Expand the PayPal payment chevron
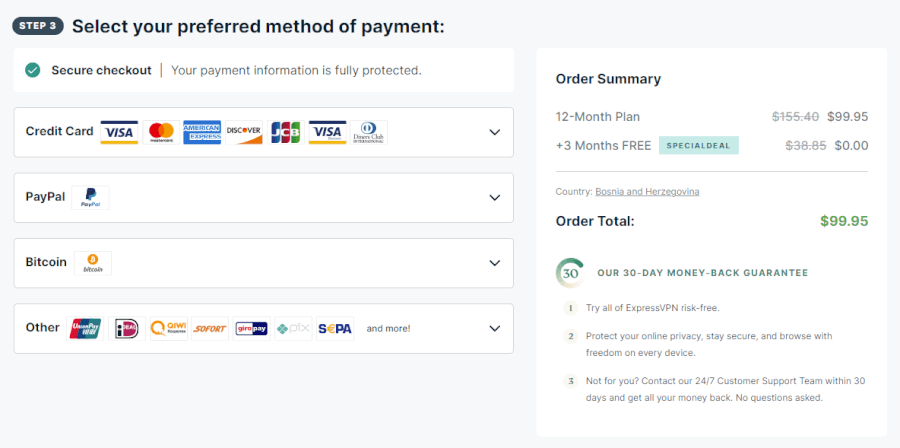The width and height of the screenshot is (900, 448). pyautogui.click(x=495, y=197)
